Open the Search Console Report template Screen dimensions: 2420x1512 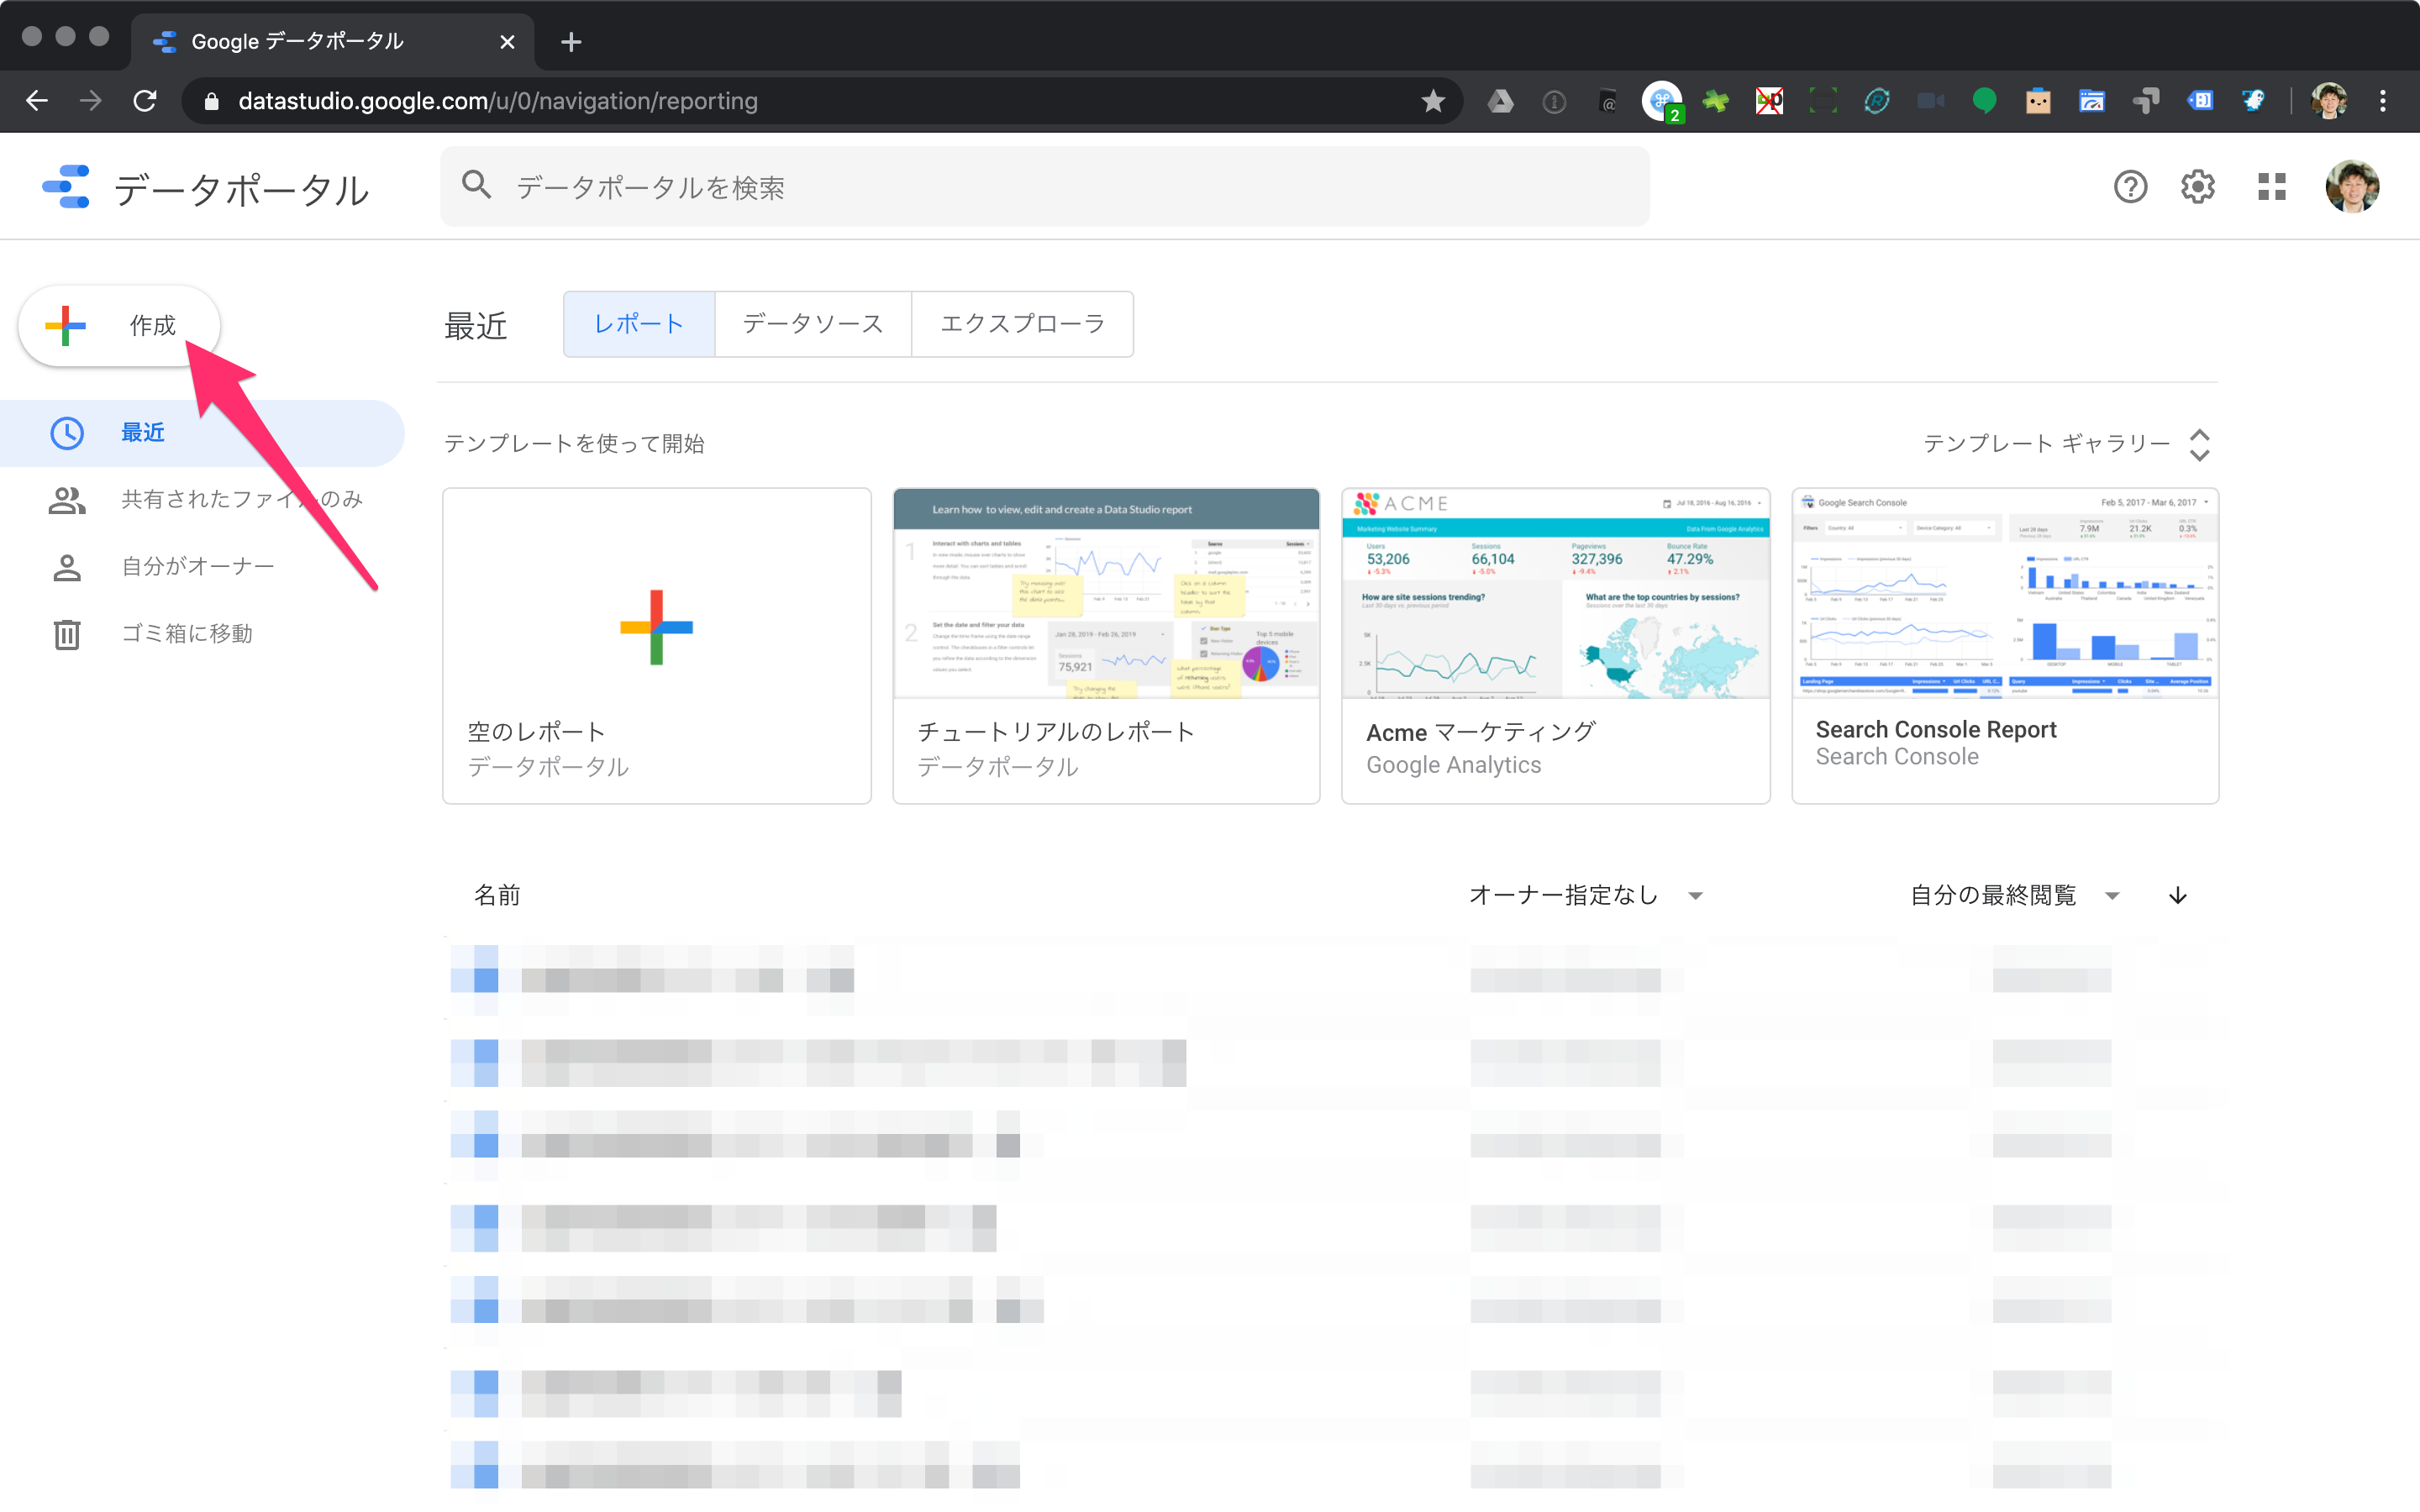point(2005,646)
